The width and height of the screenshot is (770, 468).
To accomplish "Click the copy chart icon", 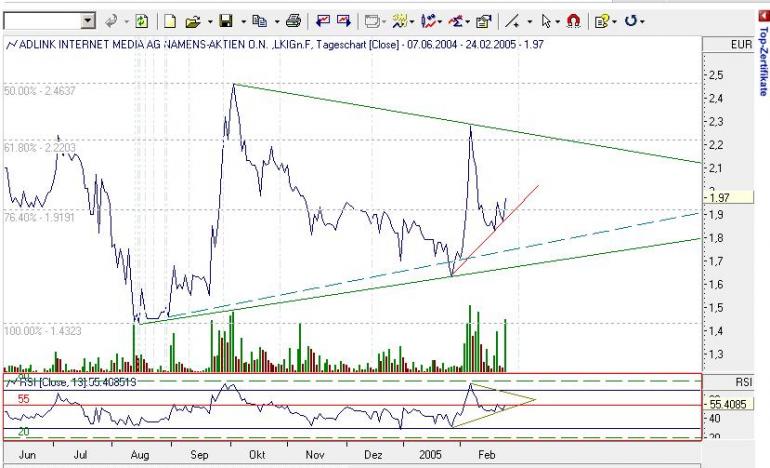I will [x=259, y=21].
